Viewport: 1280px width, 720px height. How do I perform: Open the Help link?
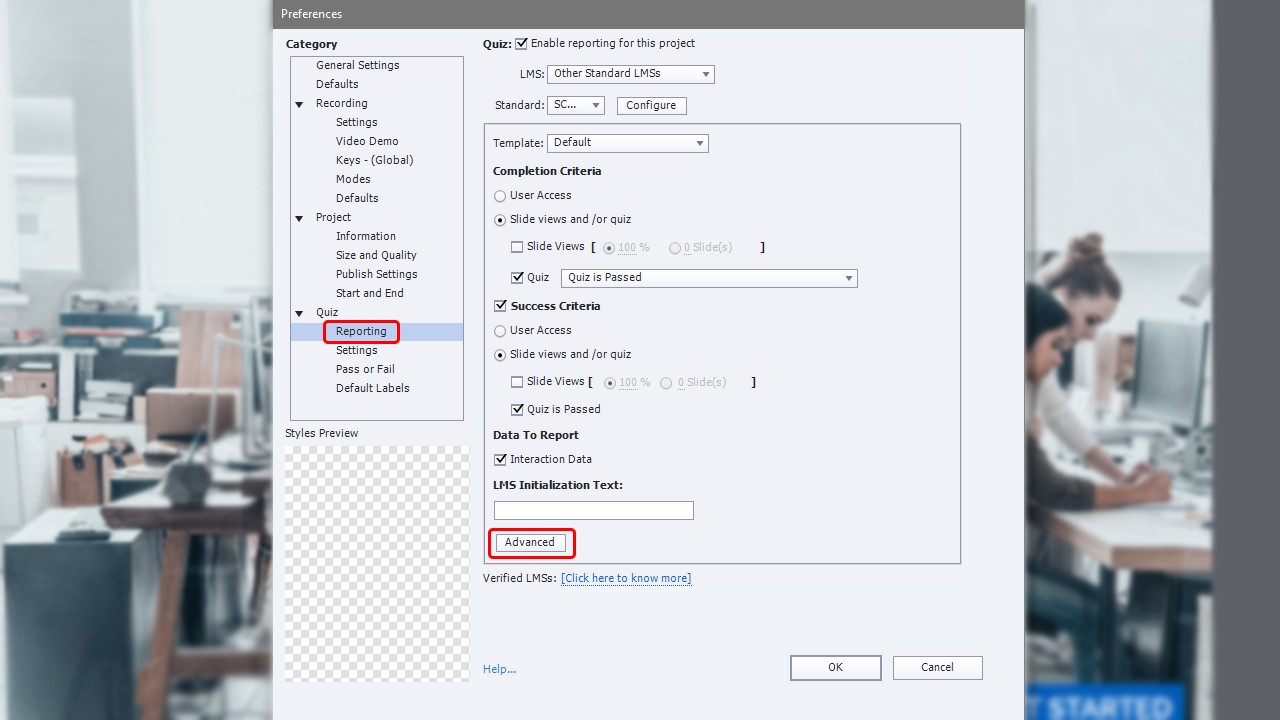click(x=500, y=669)
